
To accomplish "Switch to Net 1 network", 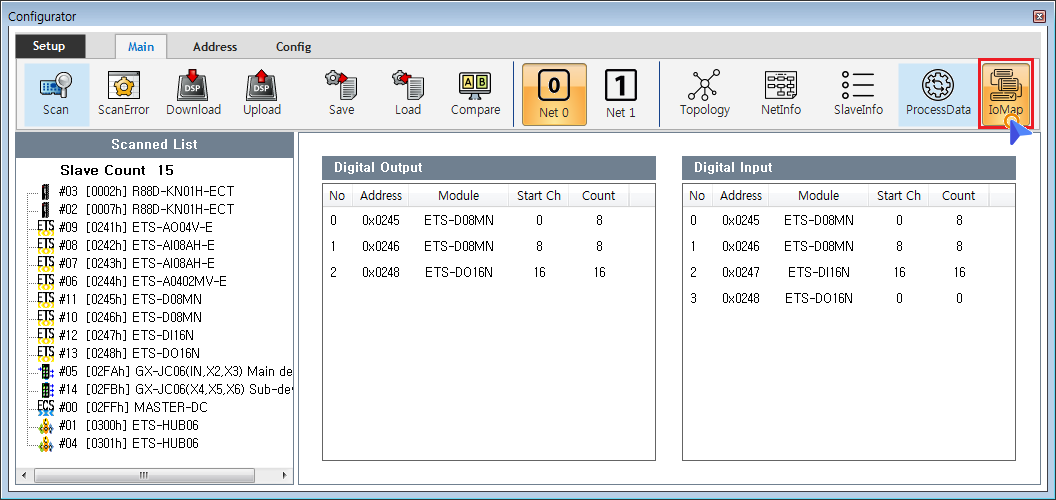I will (x=621, y=95).
